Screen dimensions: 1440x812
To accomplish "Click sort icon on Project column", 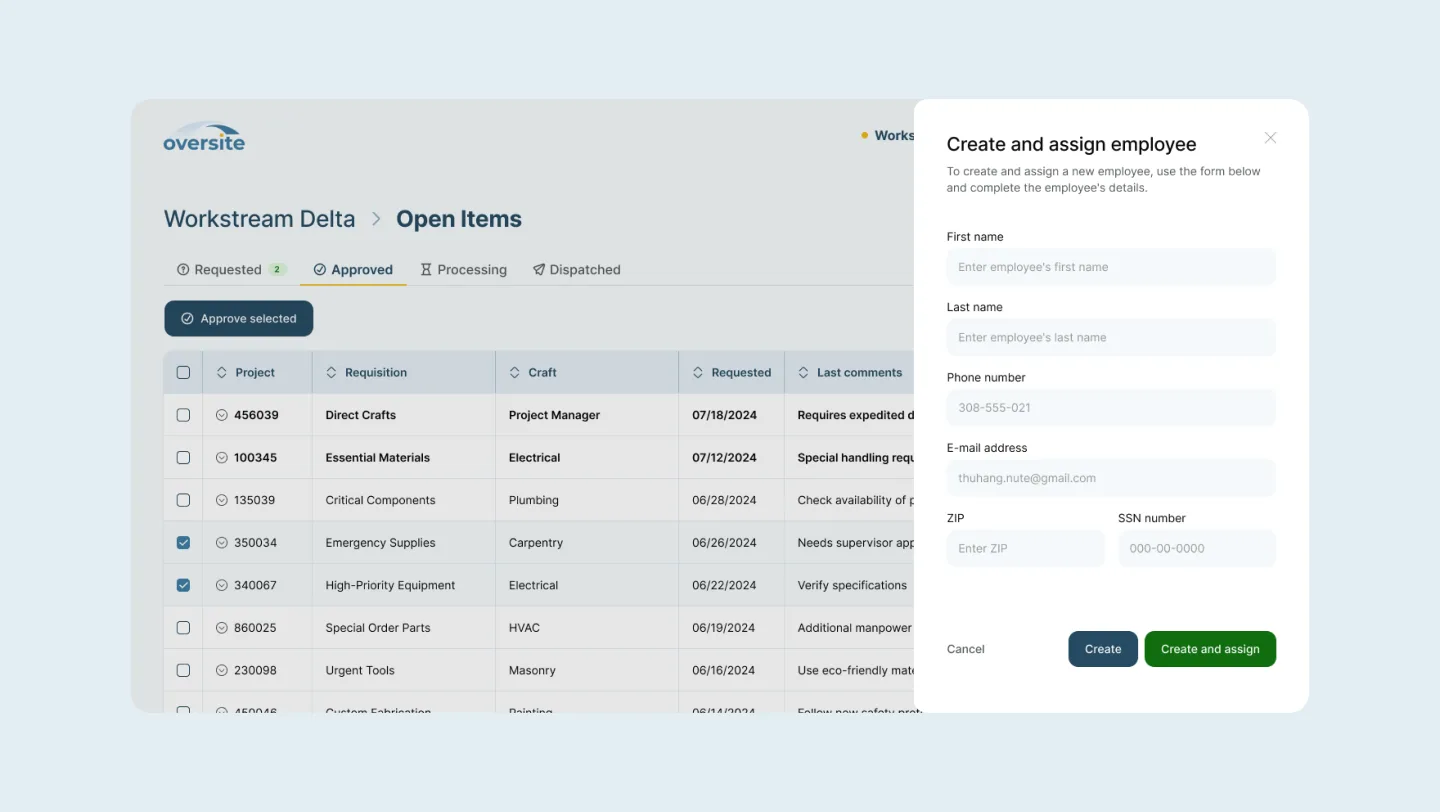I will point(222,373).
